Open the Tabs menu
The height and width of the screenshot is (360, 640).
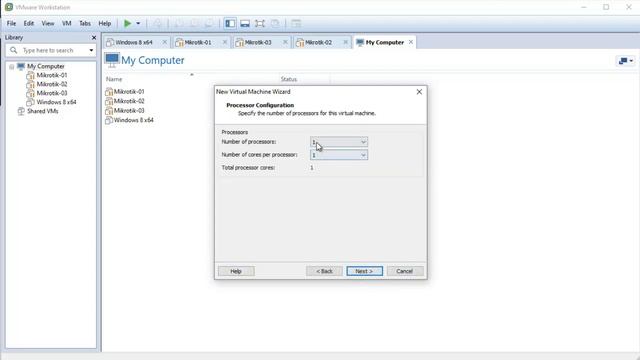pyautogui.click(x=85, y=24)
